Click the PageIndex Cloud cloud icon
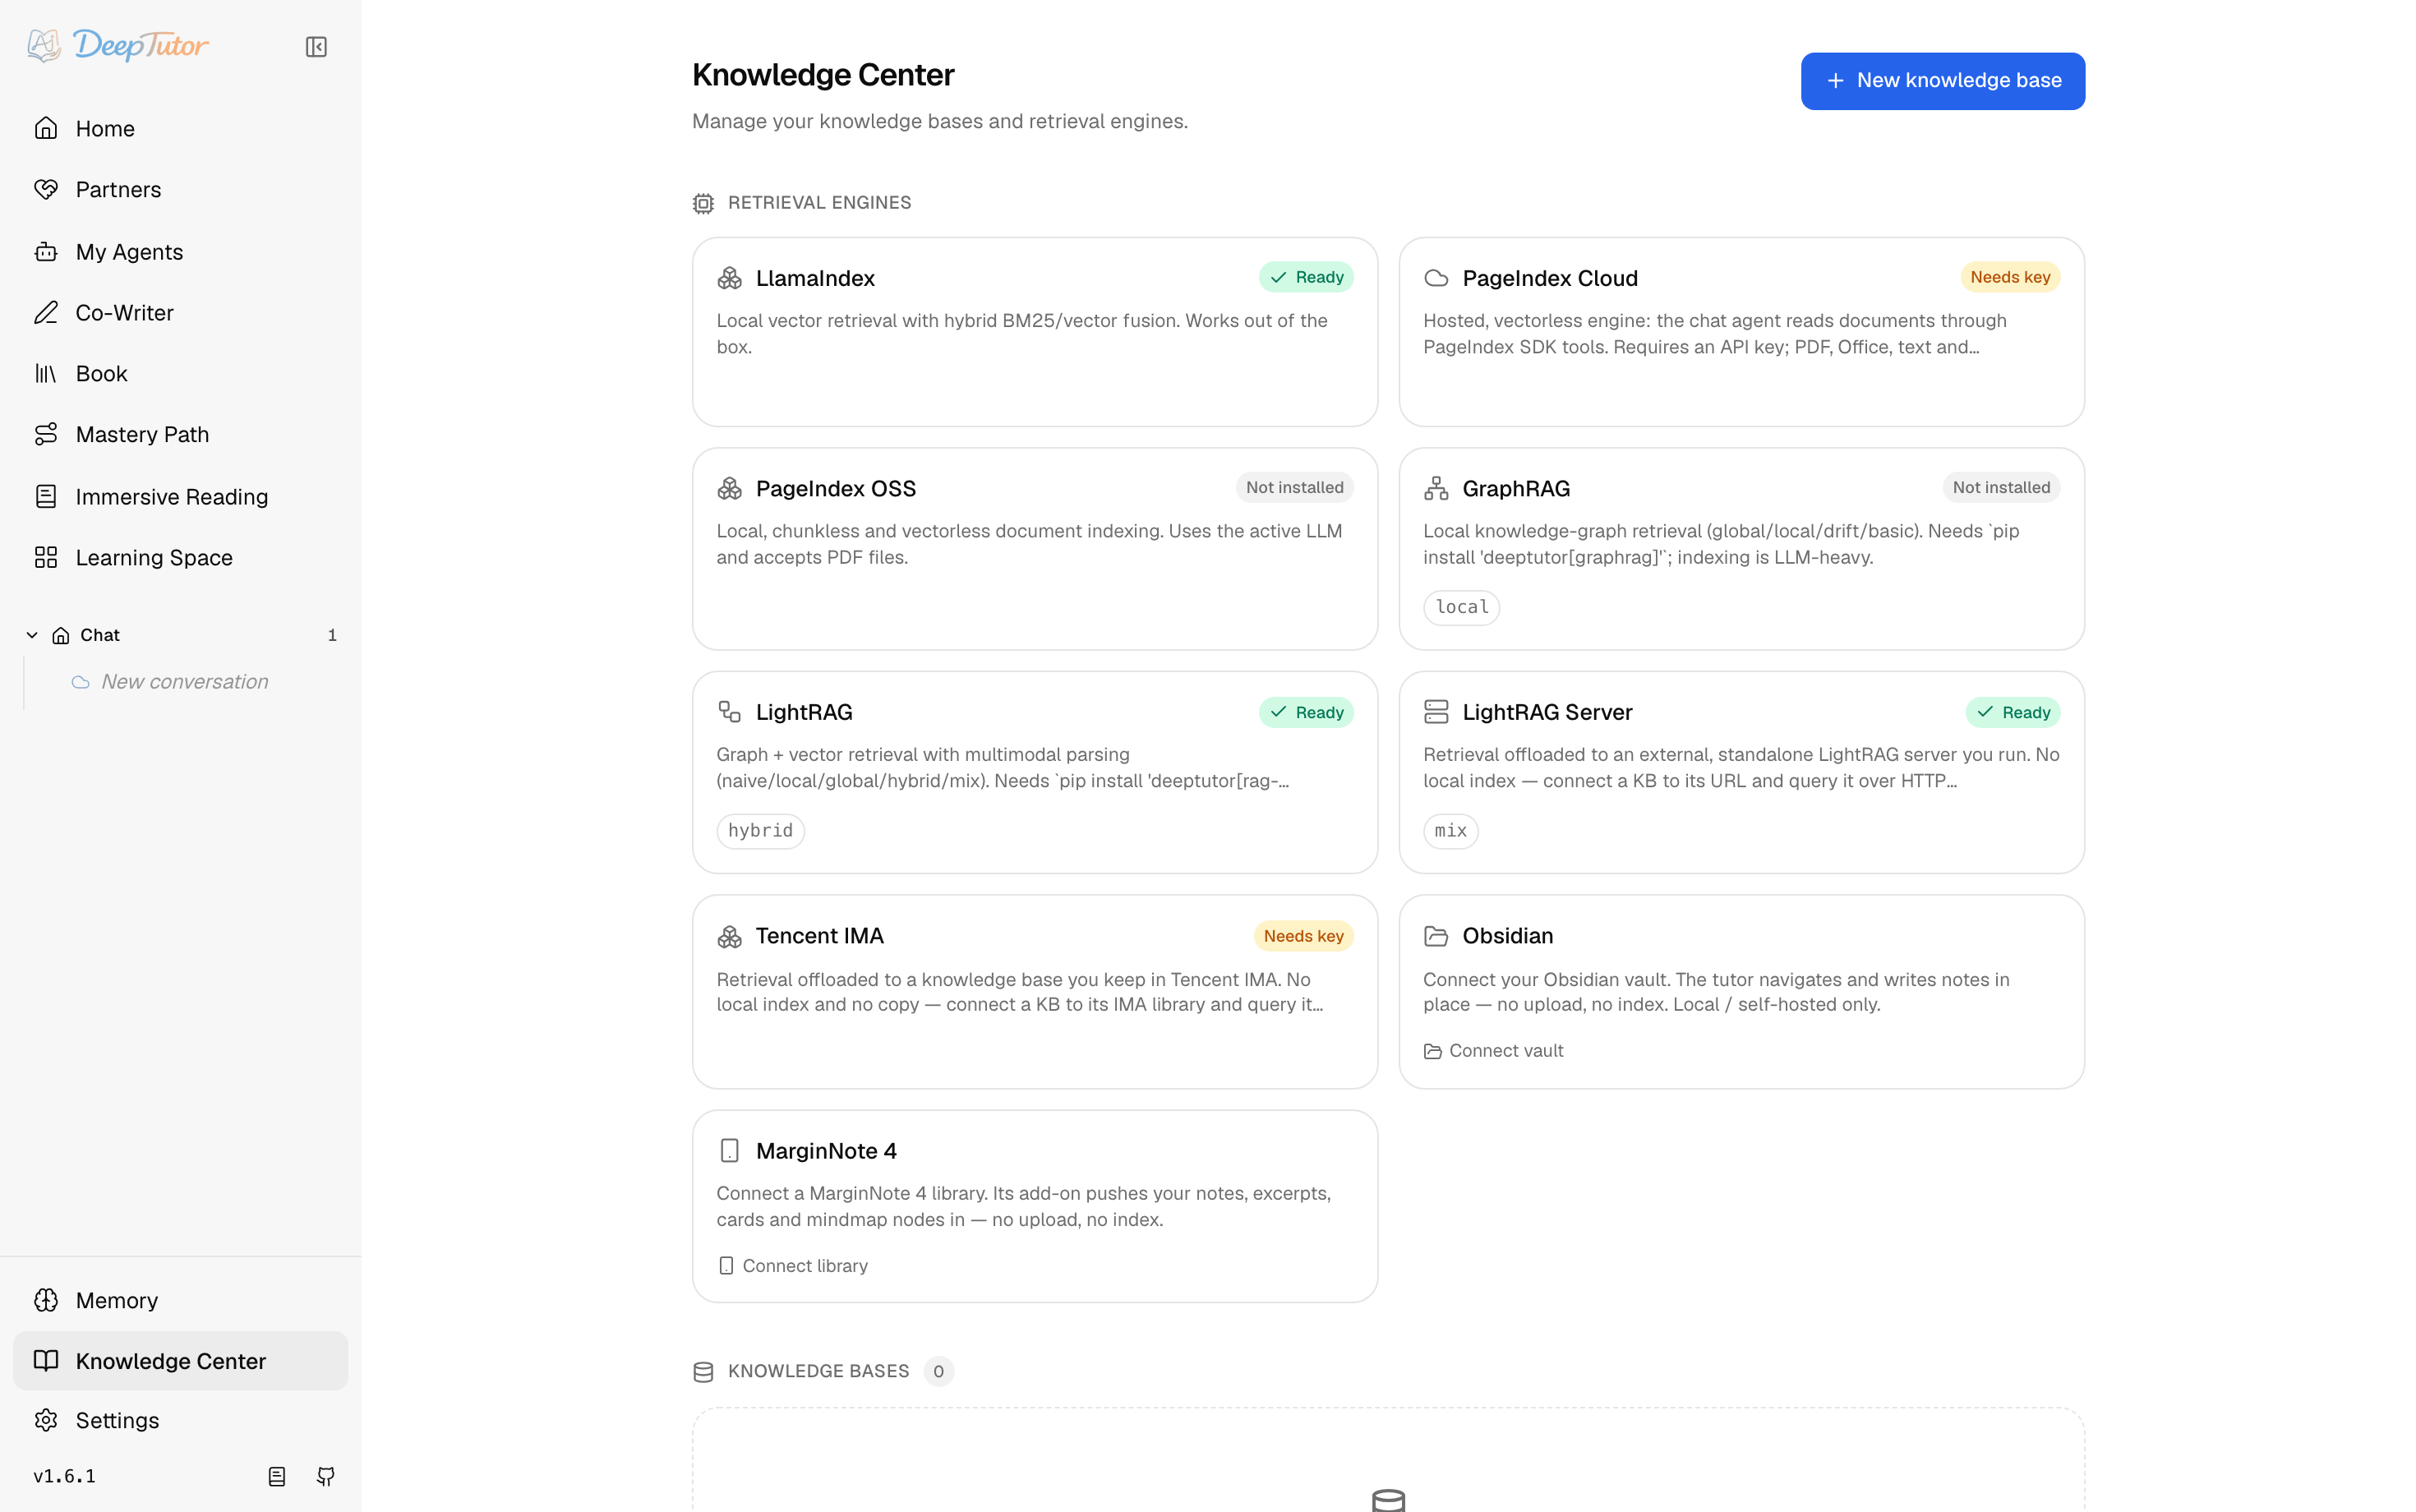 1436,278
